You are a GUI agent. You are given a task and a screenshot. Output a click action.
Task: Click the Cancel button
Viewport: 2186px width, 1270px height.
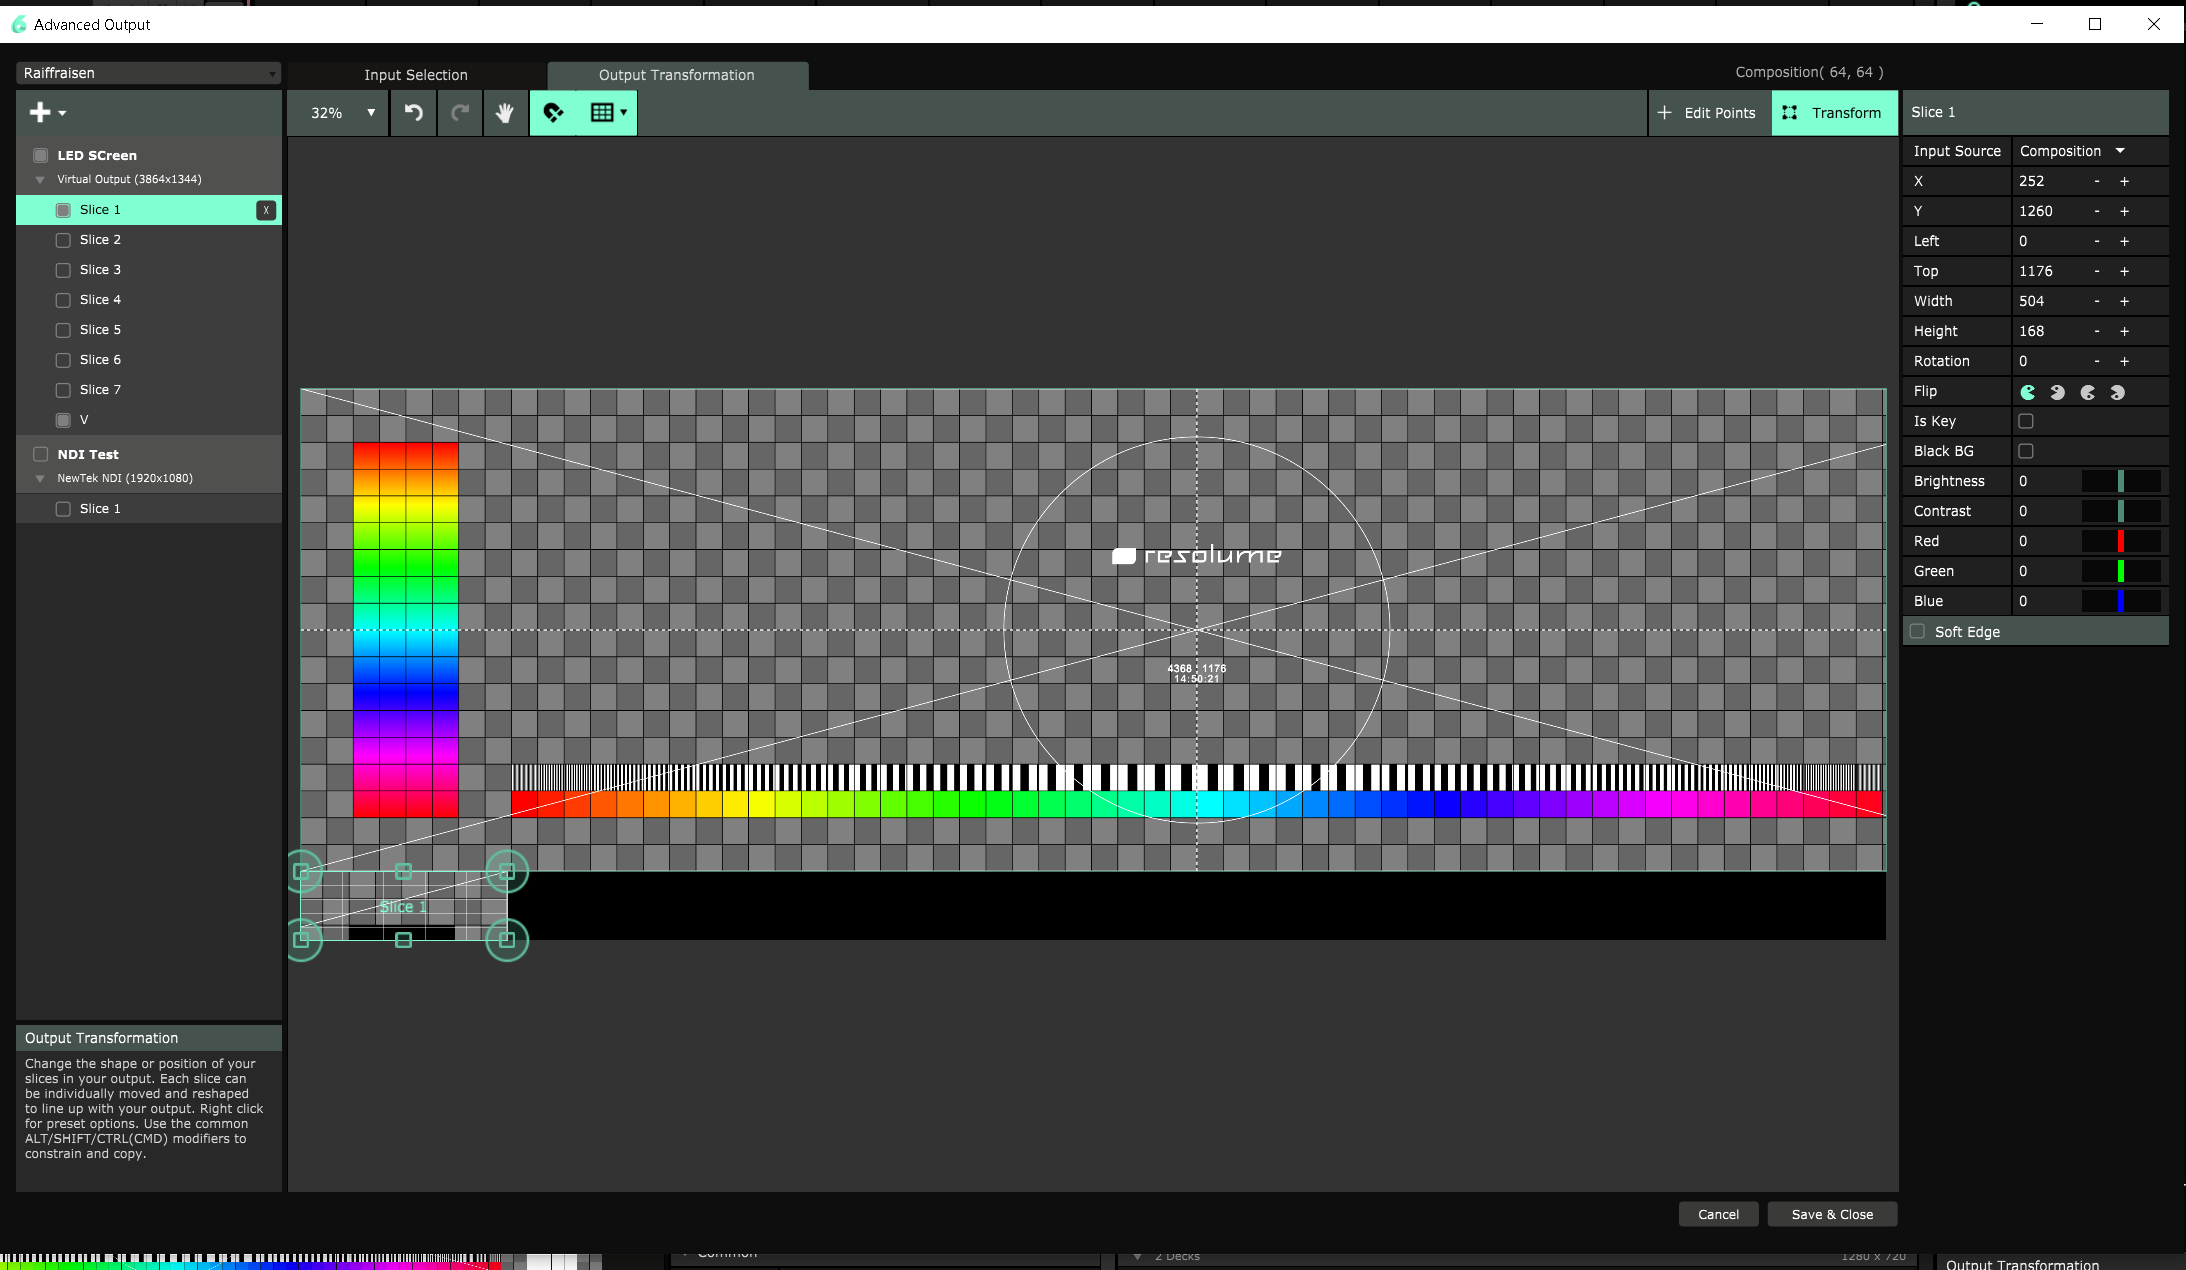[1717, 1214]
